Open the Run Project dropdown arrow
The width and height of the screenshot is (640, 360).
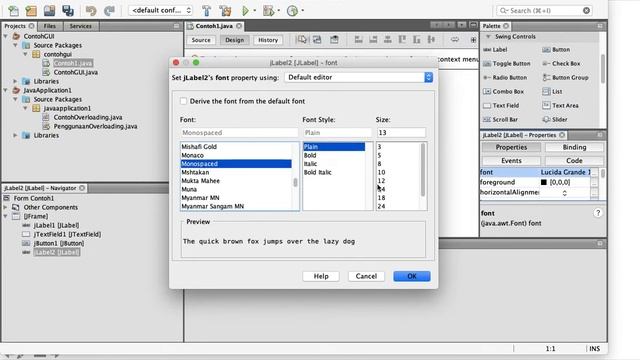255,11
